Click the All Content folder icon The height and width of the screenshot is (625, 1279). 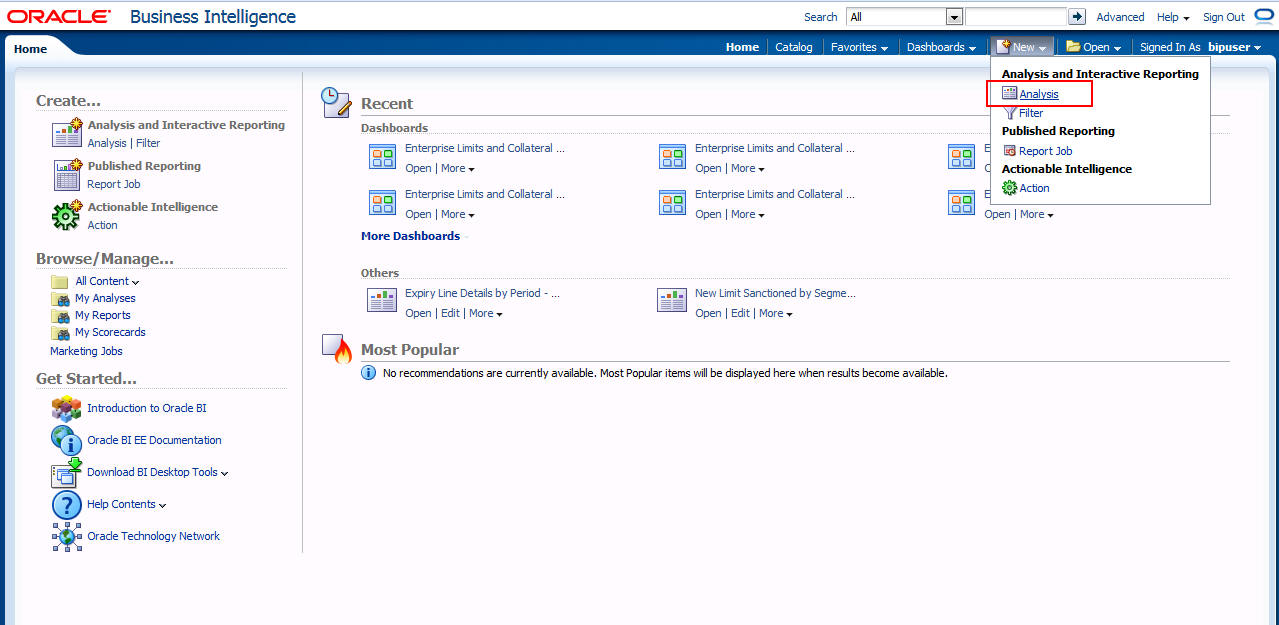(60, 282)
